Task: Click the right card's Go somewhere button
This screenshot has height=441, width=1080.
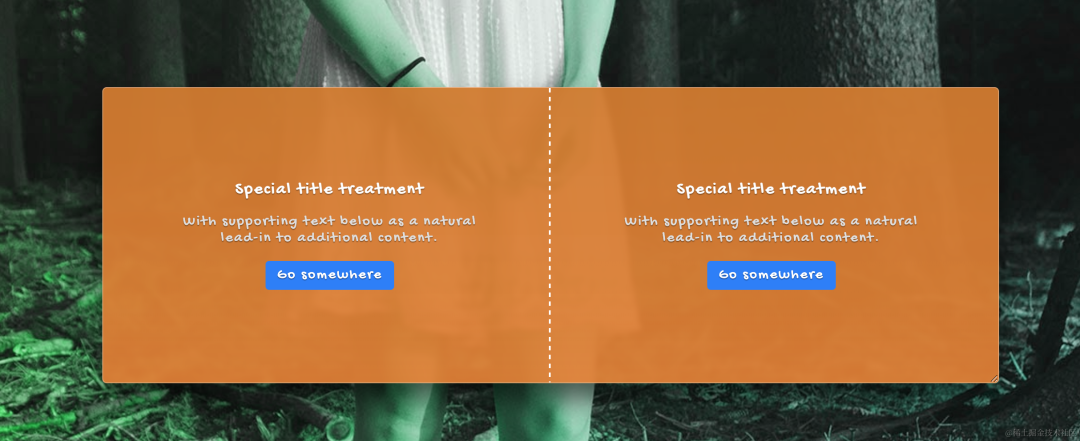Action: pyautogui.click(x=771, y=275)
